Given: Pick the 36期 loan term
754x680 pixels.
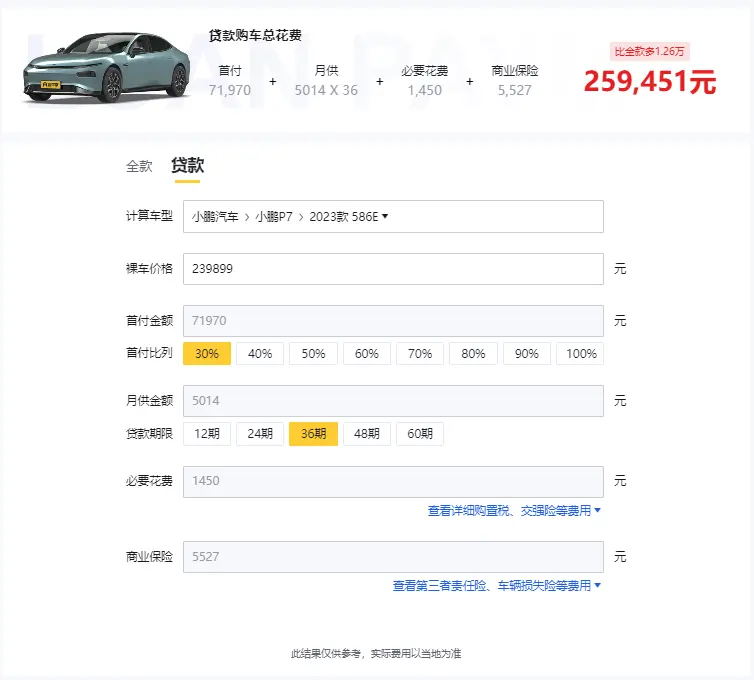Looking at the screenshot, I should tap(313, 434).
